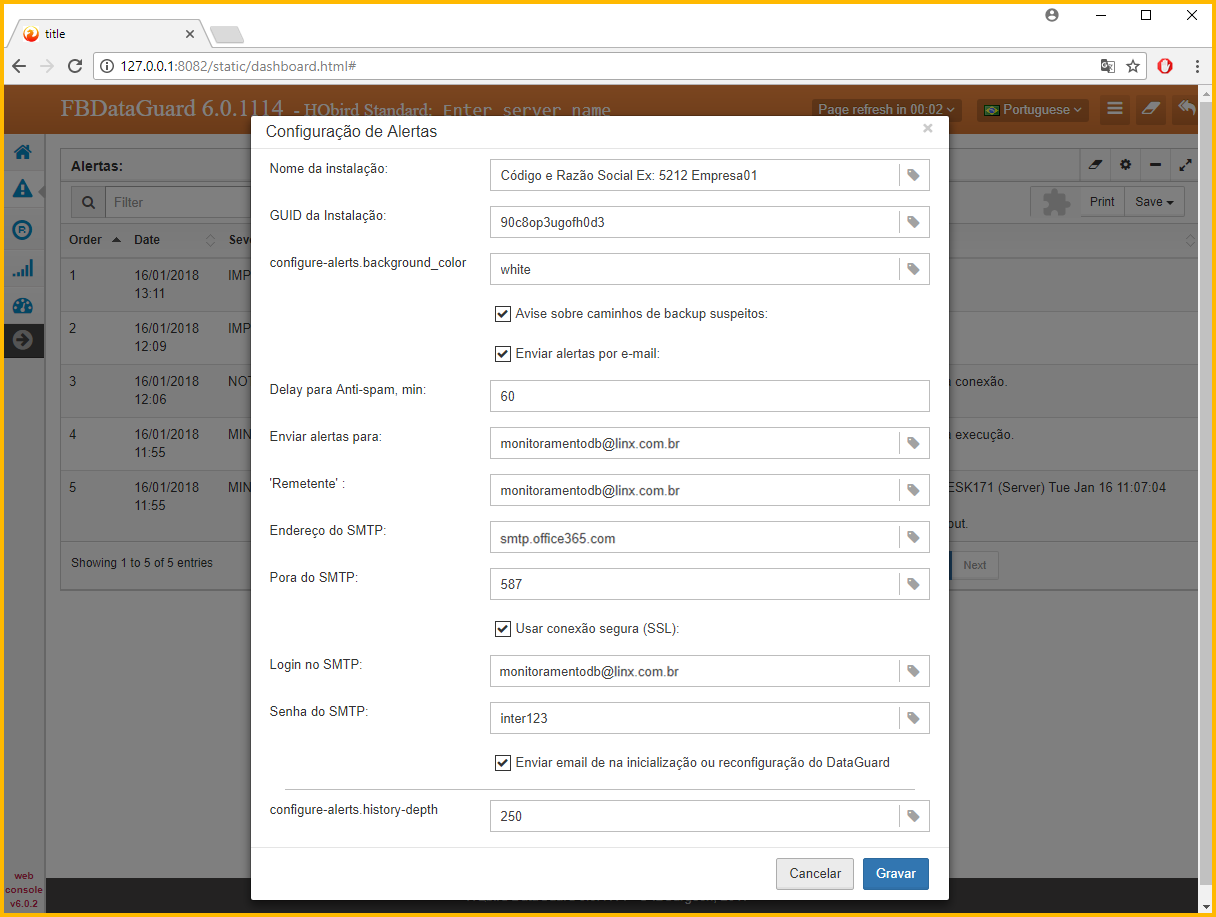Click the dashboard gauge sidebar icon

point(23,306)
